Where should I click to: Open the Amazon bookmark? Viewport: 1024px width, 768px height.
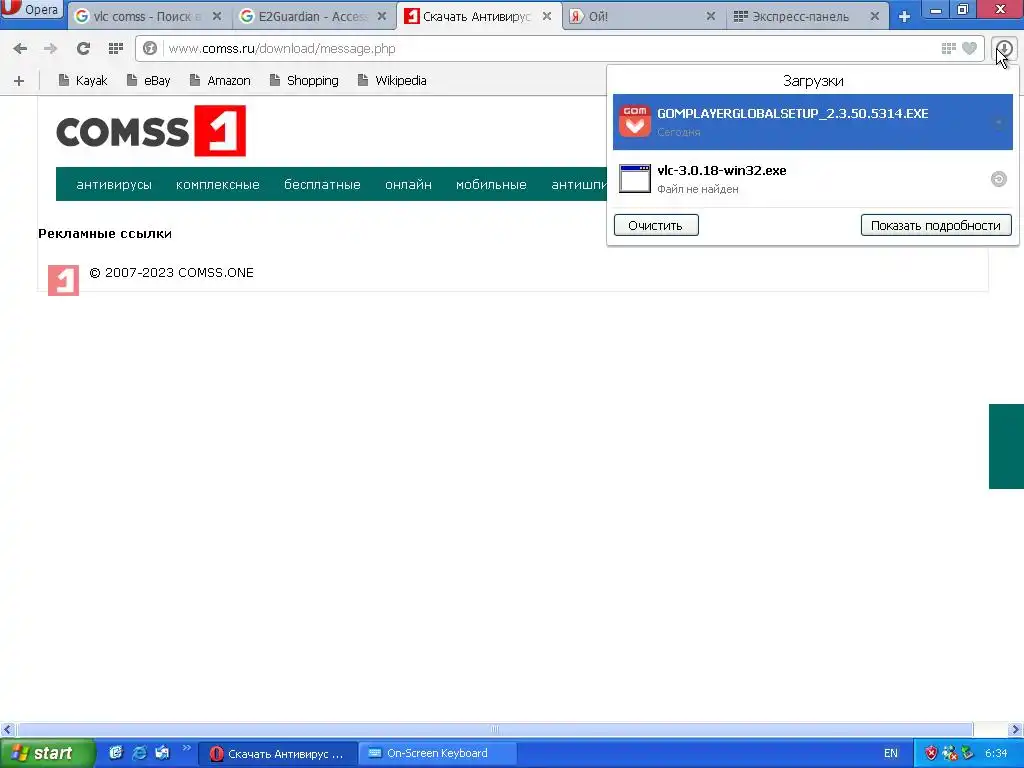pos(220,80)
